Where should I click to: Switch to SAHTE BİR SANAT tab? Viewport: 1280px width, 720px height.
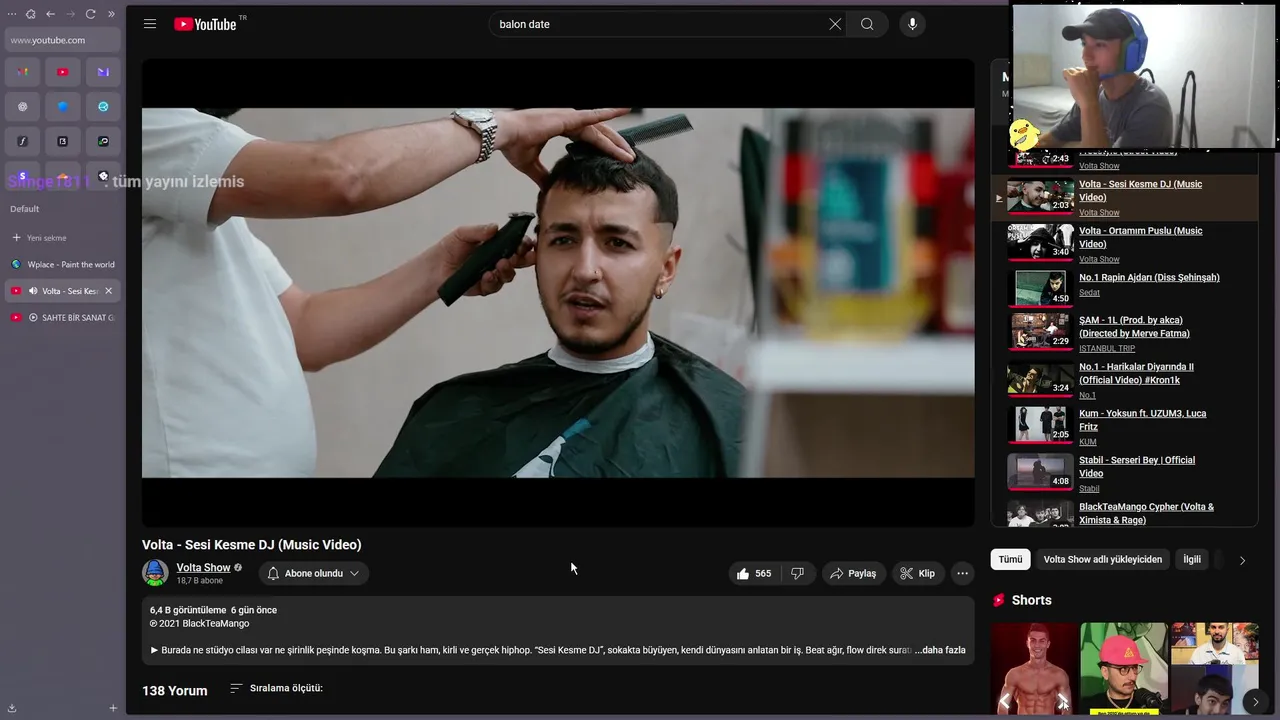tap(62, 317)
